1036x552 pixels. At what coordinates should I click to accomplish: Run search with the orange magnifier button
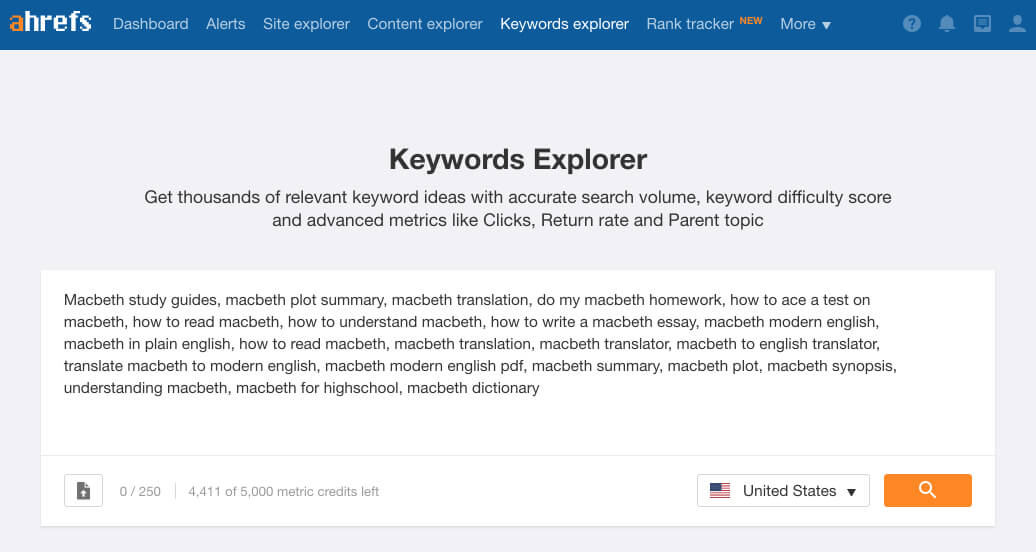(x=928, y=490)
